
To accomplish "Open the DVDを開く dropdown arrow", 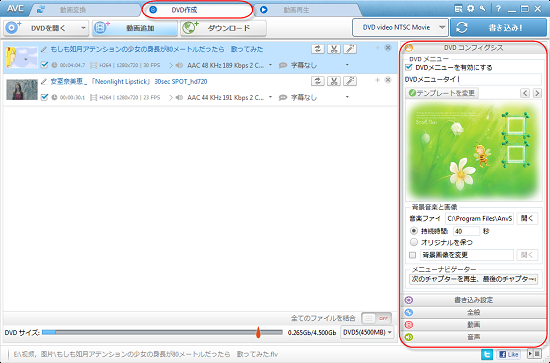I will click(x=83, y=28).
